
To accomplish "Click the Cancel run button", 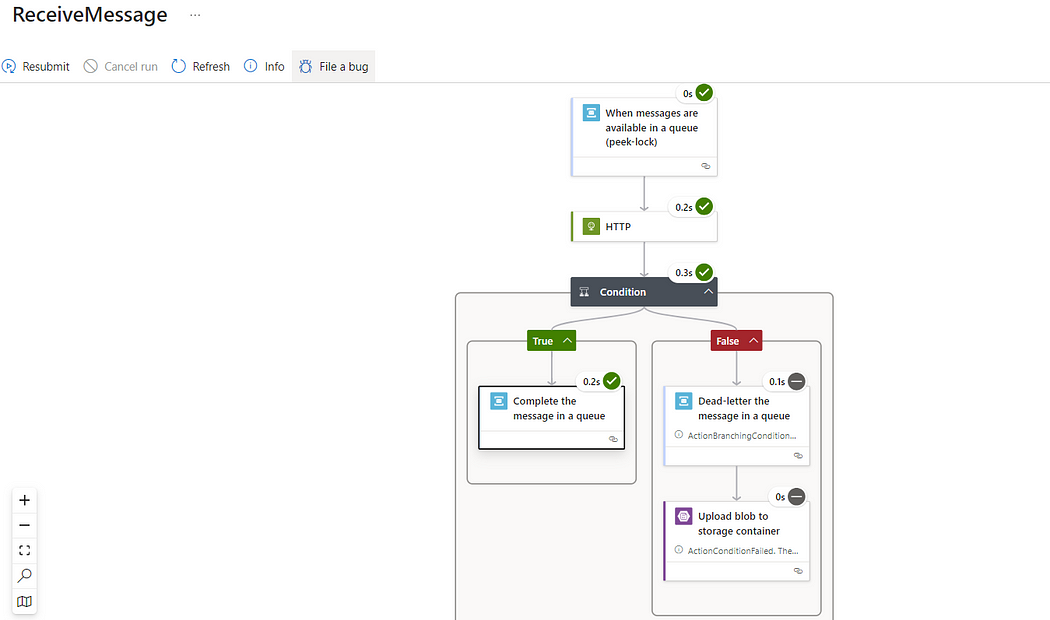I will (x=121, y=66).
